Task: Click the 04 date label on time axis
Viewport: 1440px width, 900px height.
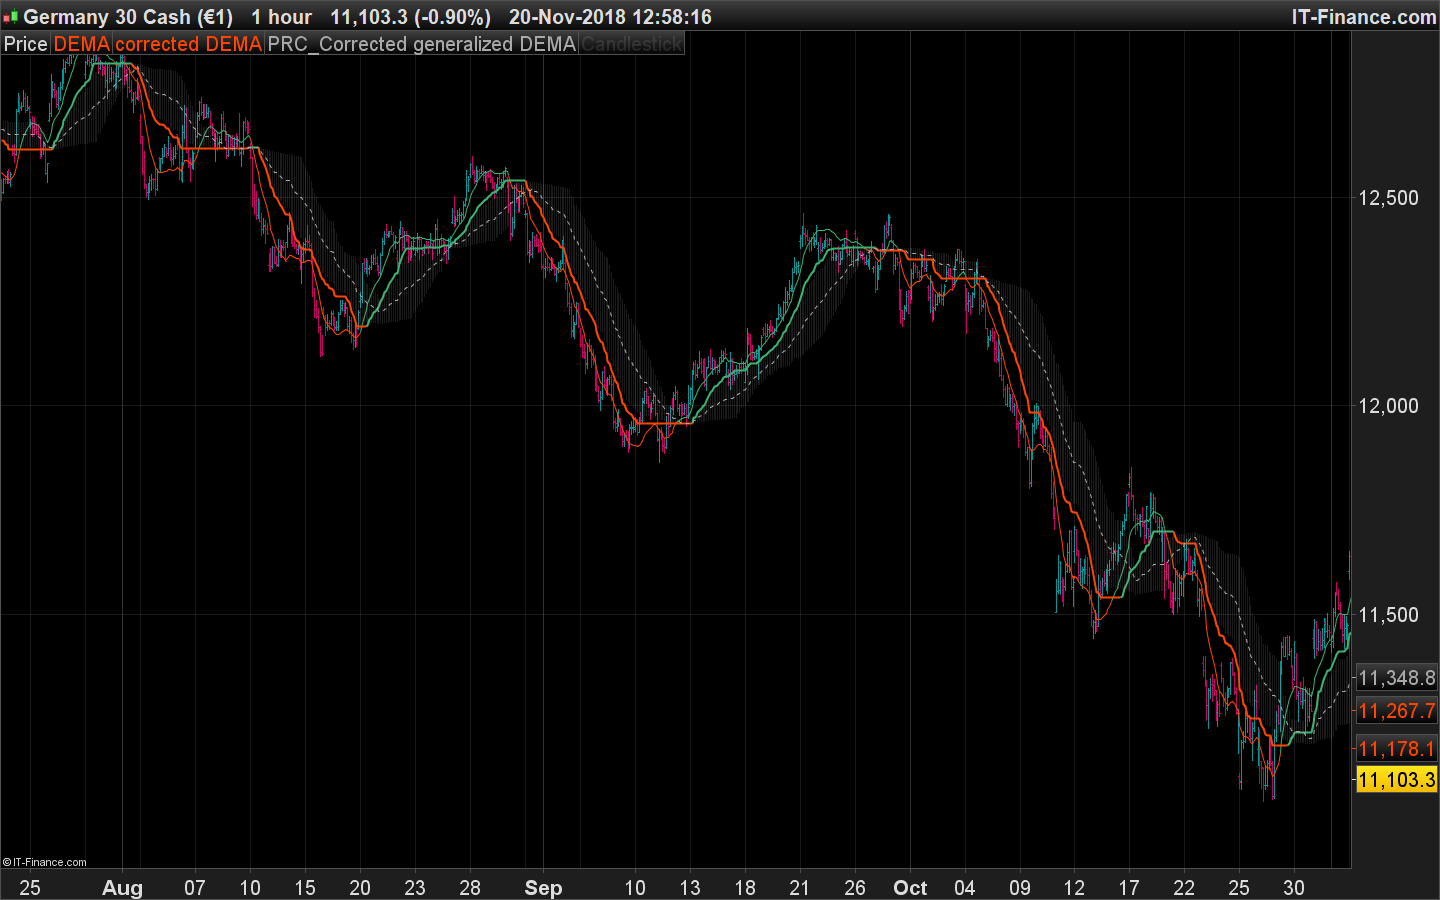Action: coord(964,888)
